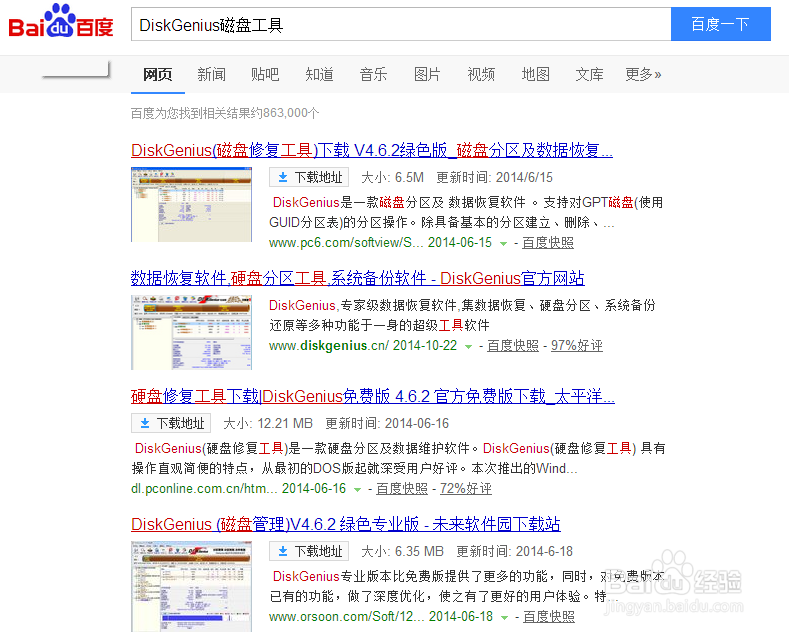Click 更新时间: 2014/6/15 text
This screenshot has height=634, width=789.
click(495, 177)
